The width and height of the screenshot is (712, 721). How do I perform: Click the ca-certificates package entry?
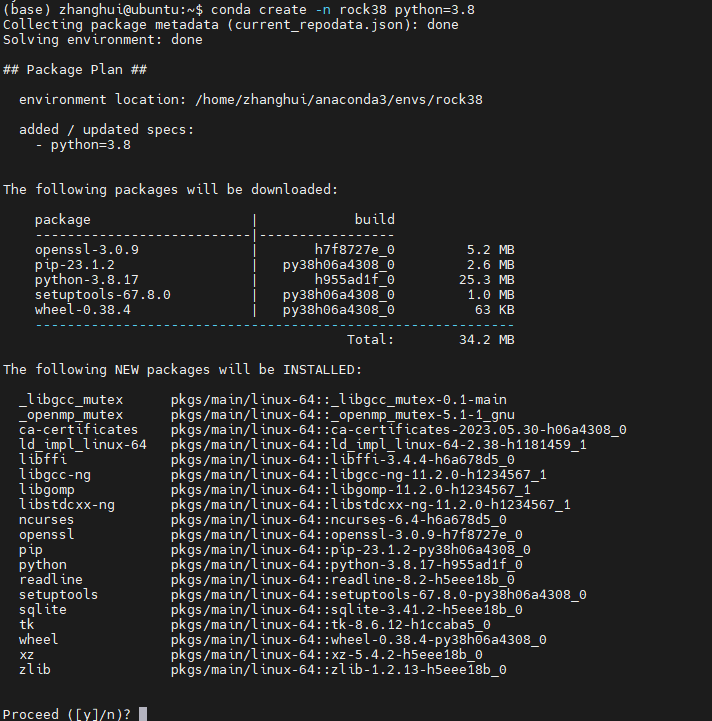point(79,429)
